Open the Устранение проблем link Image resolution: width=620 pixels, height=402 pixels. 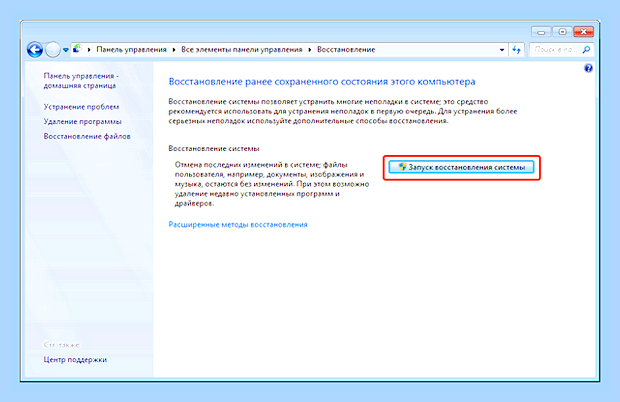click(x=81, y=107)
